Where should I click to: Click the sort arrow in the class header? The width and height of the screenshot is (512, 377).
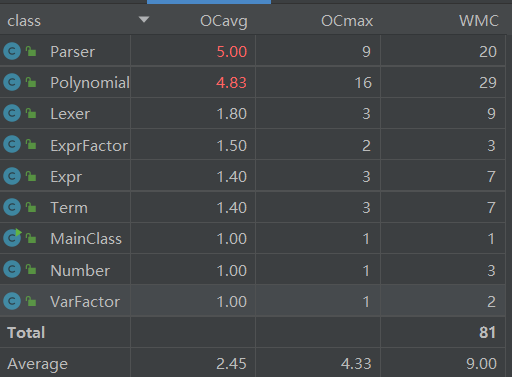tap(144, 20)
